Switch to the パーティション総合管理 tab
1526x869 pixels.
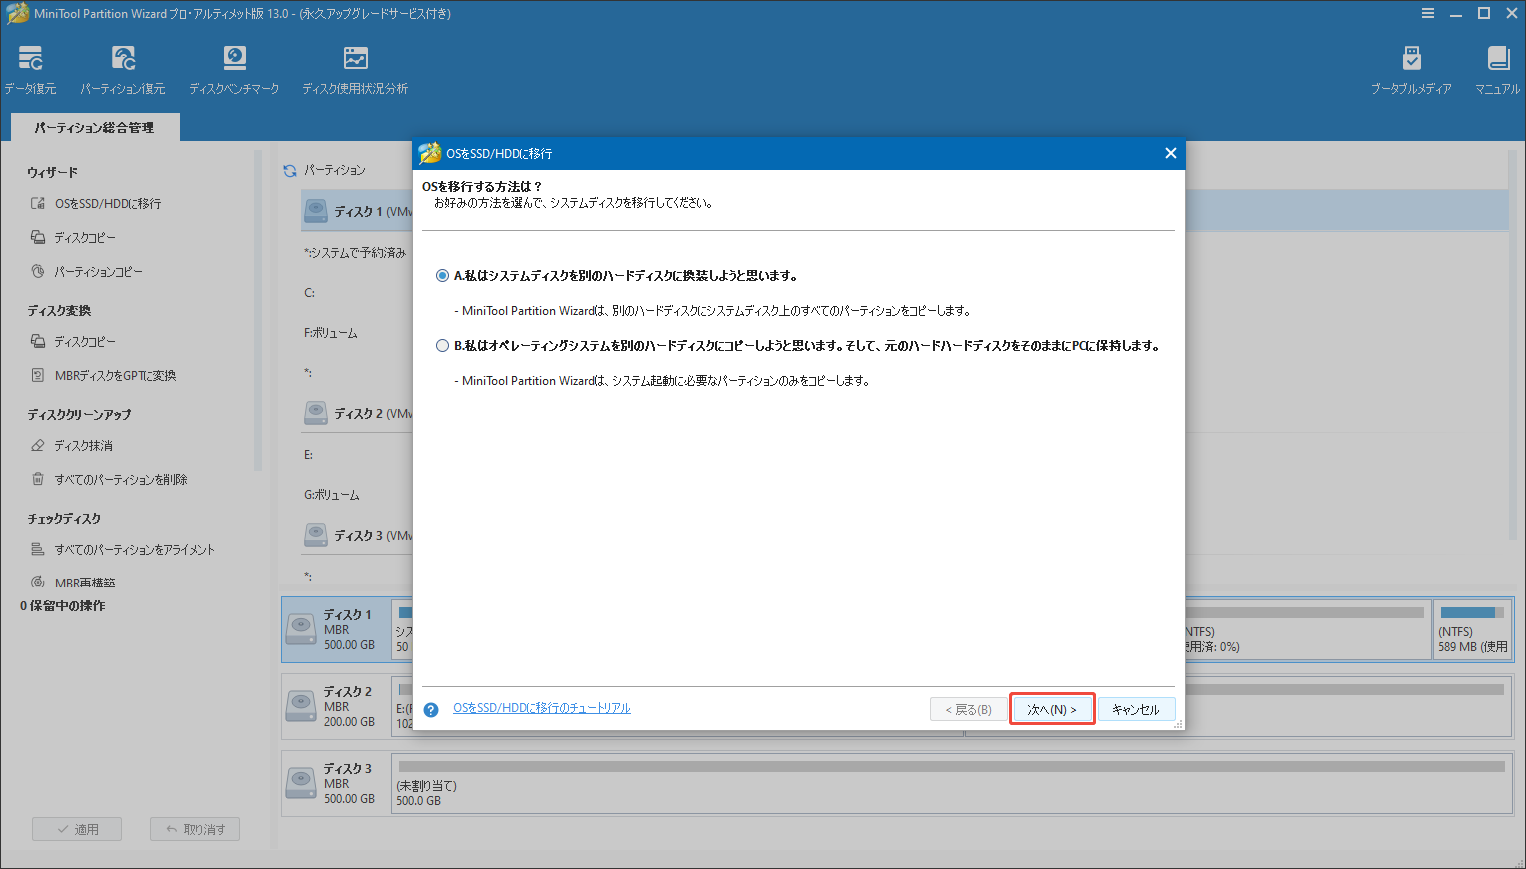[94, 127]
